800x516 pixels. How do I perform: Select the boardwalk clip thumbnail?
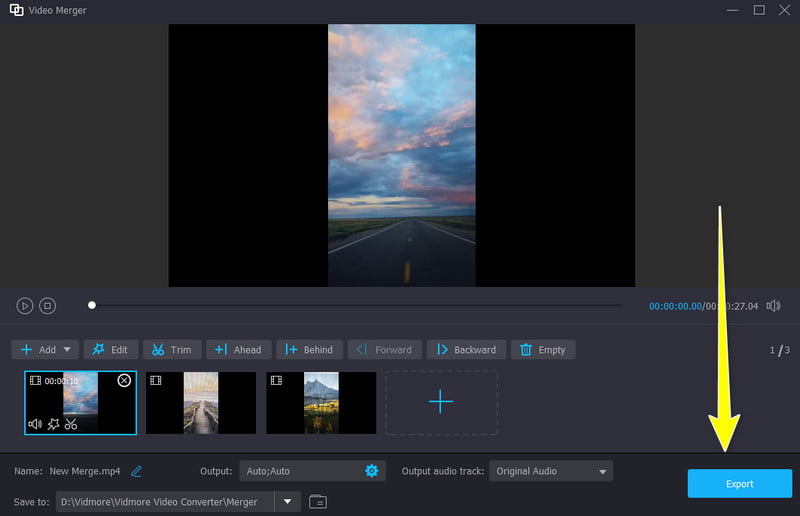[201, 403]
